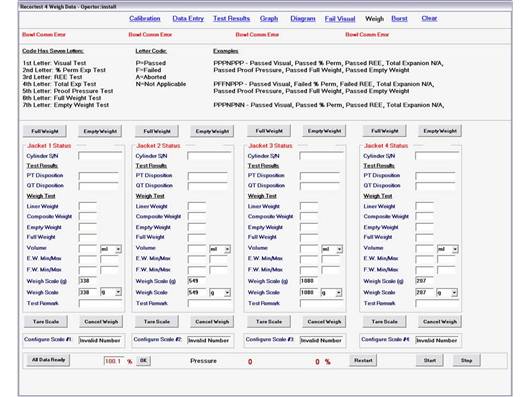Focus Jacket 4 Test Remark field
The image size is (528, 397).
coord(437,303)
